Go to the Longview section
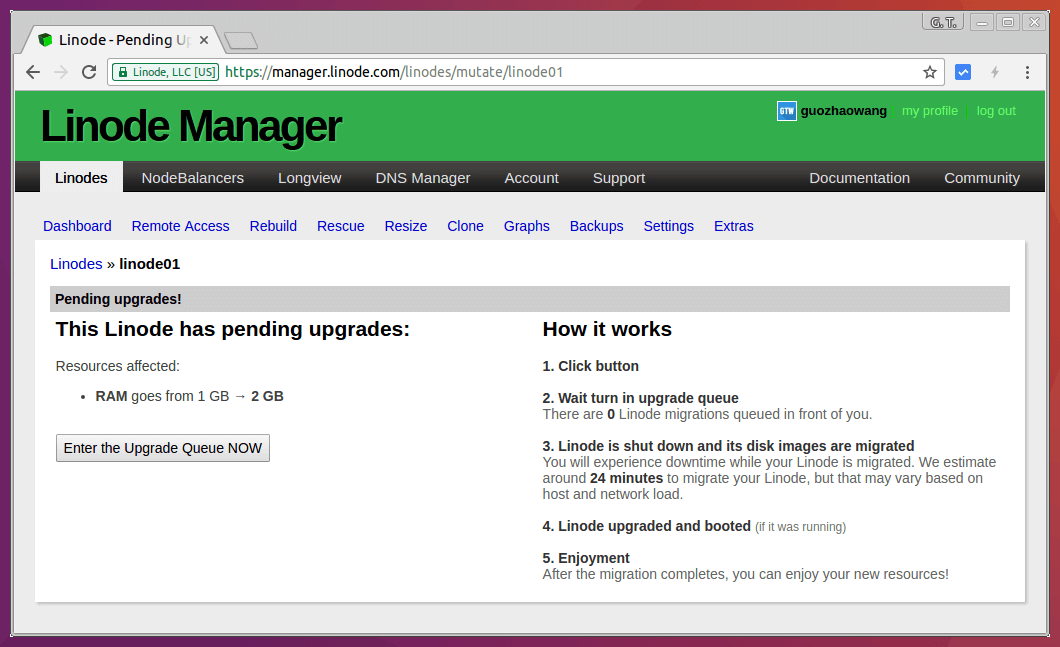The image size is (1060, 647). (x=309, y=178)
